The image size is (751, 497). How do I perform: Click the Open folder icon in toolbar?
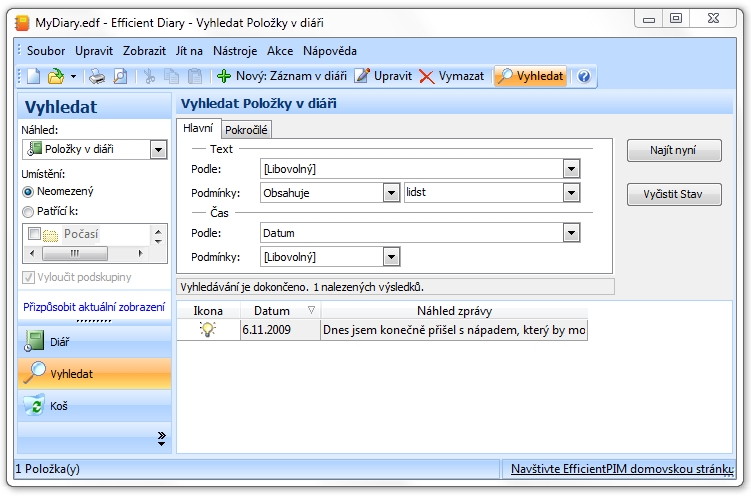(x=56, y=76)
